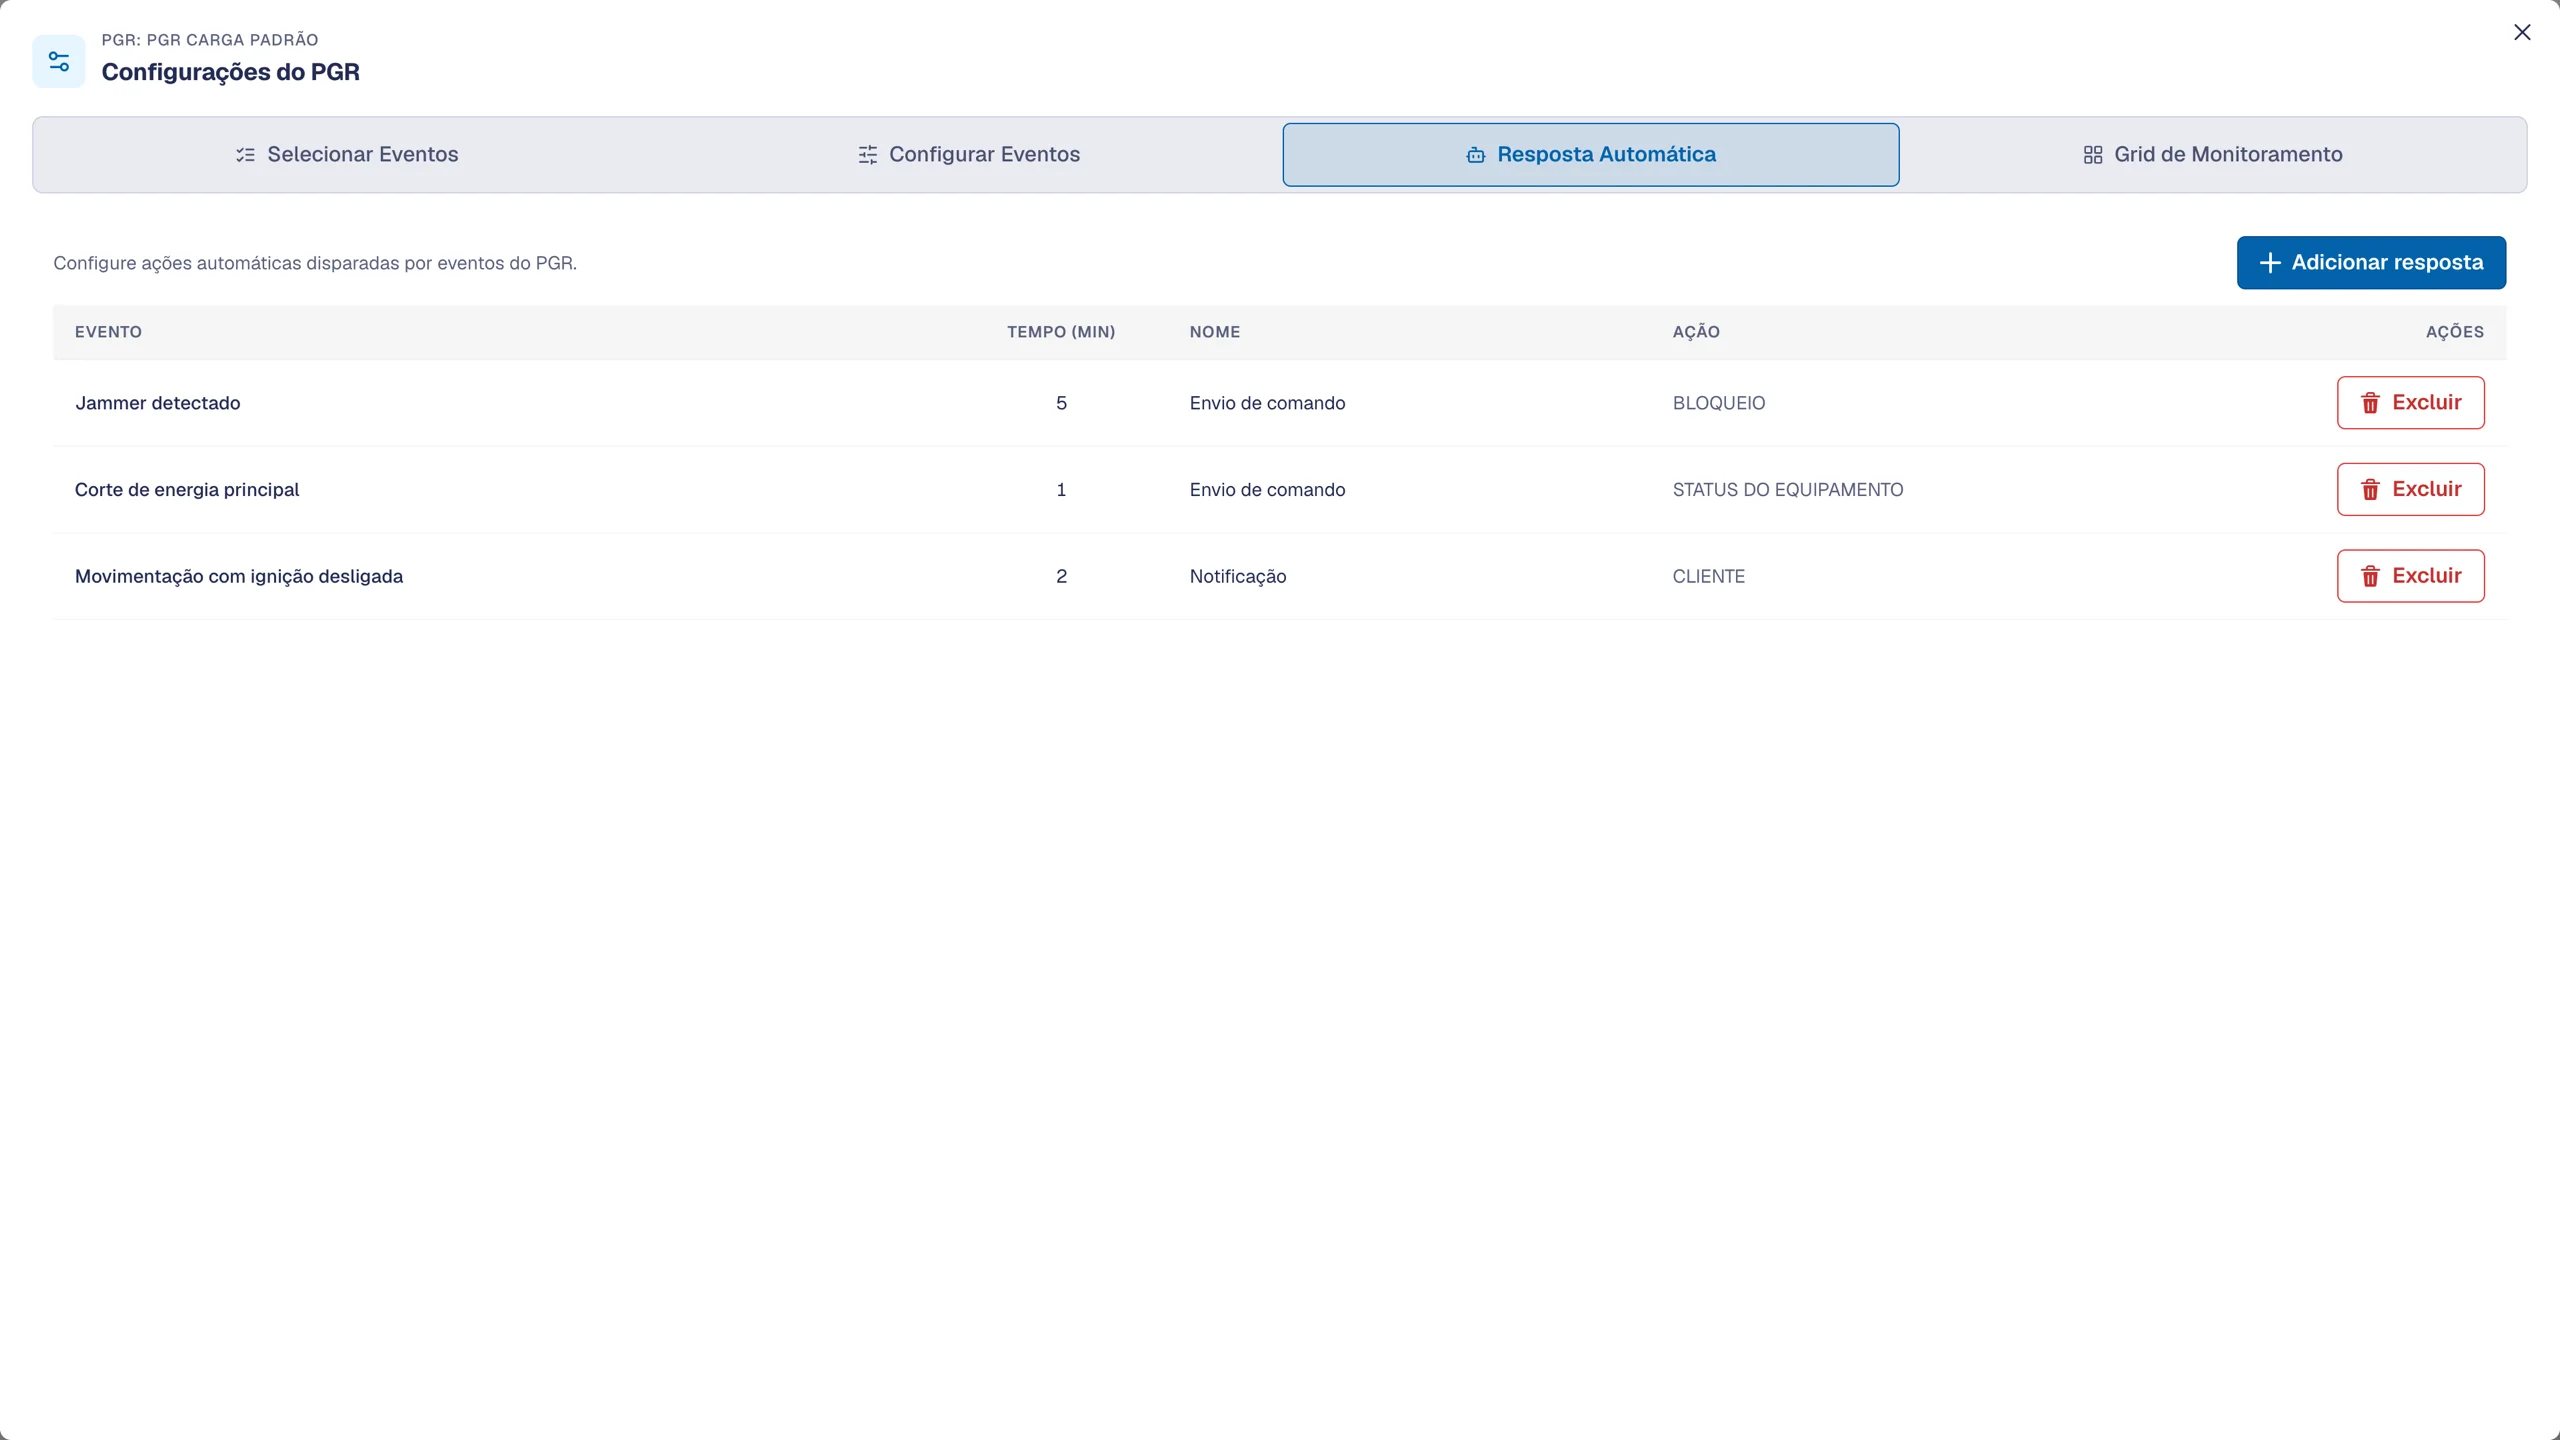Remove the Movimentação com ignição desligada response
2560x1440 pixels.
[x=2410, y=576]
